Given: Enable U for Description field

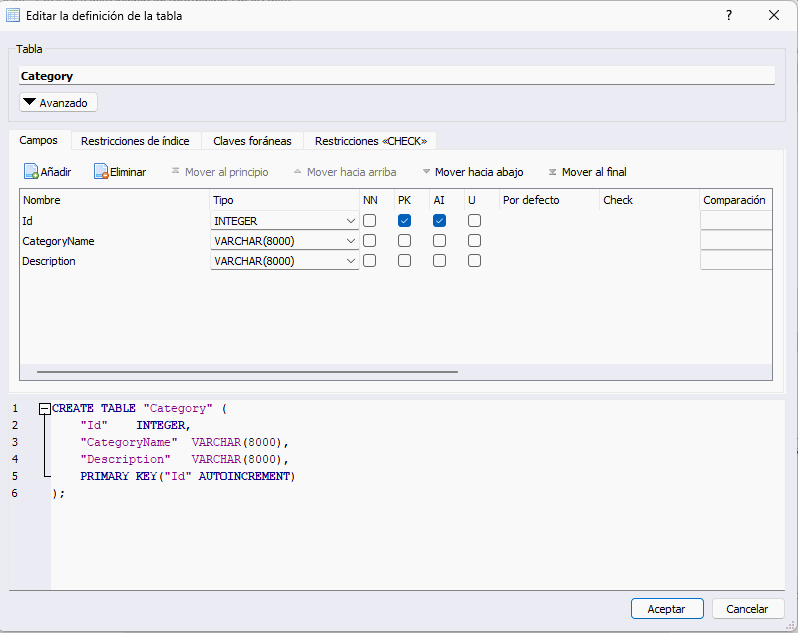Looking at the screenshot, I should tap(474, 261).
